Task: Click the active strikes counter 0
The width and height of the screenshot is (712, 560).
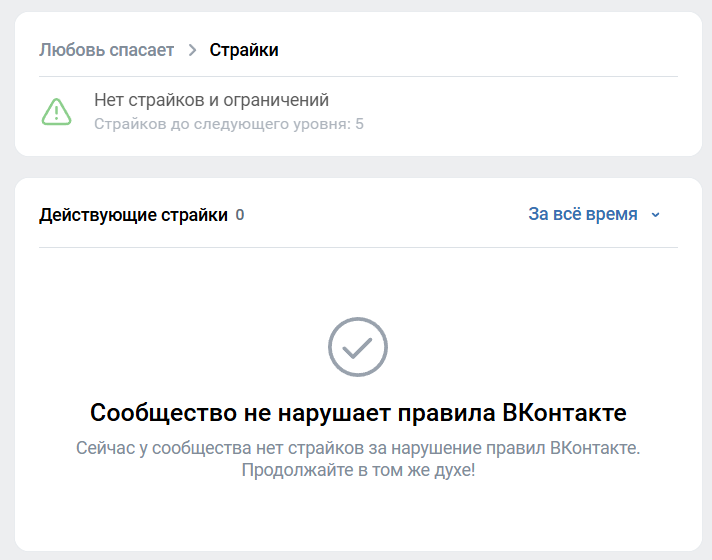Action: [x=240, y=215]
